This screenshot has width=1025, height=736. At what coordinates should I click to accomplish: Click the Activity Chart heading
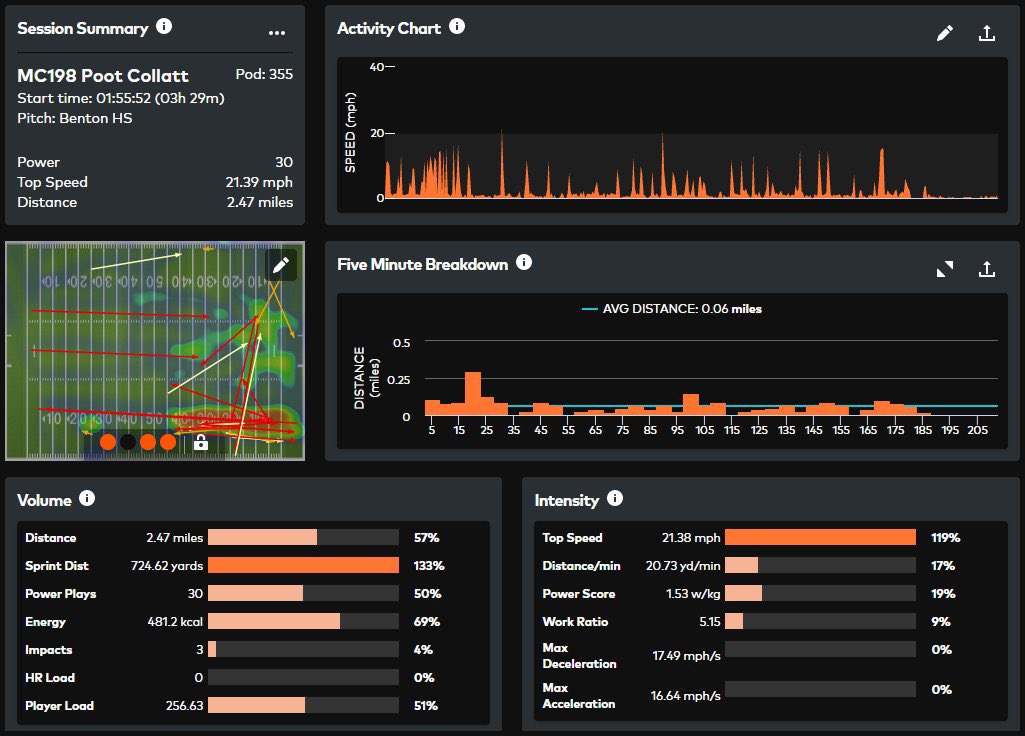[389, 28]
